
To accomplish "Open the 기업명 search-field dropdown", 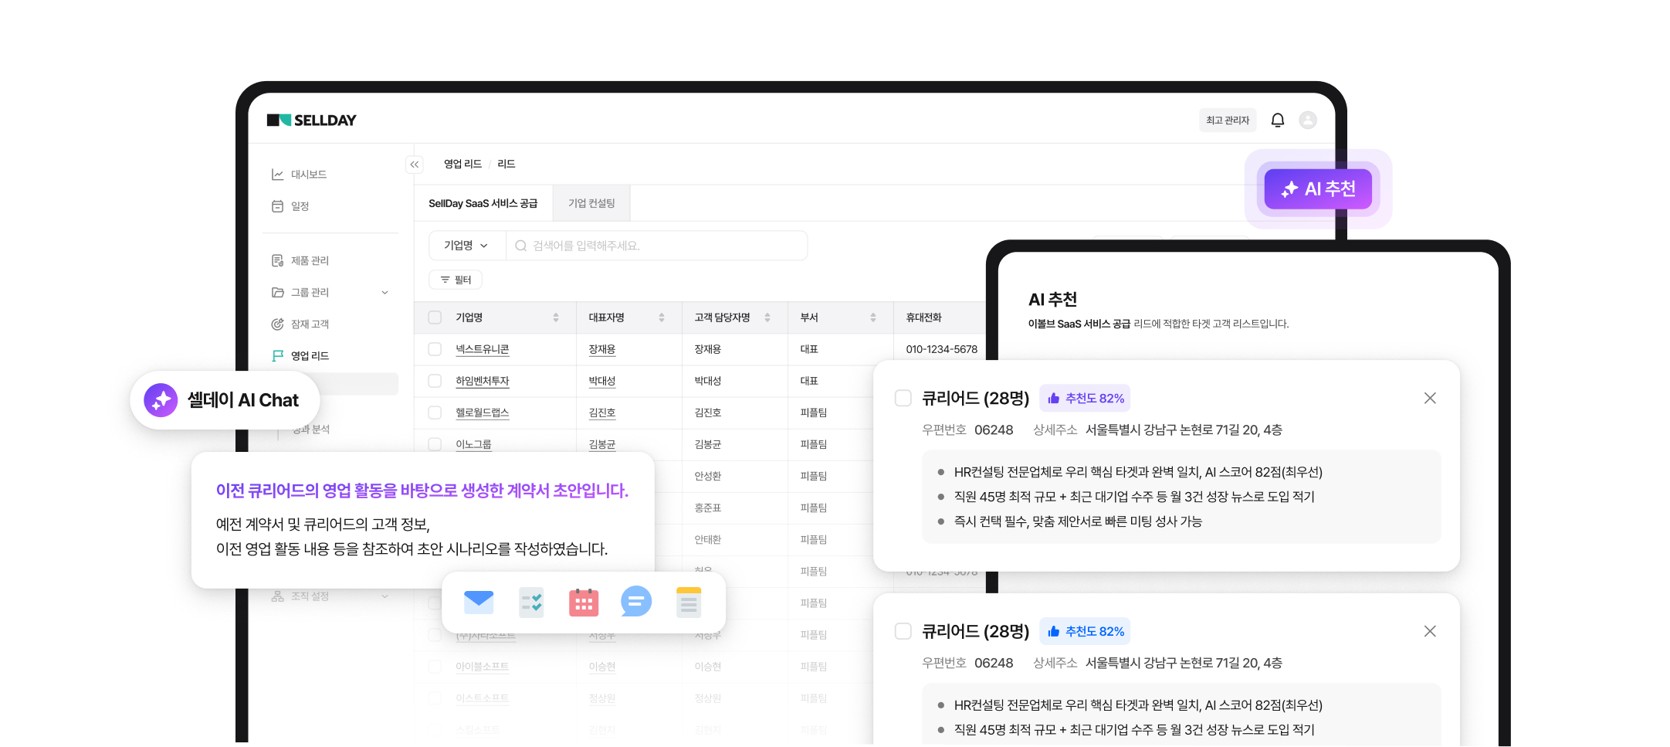I will coord(466,246).
